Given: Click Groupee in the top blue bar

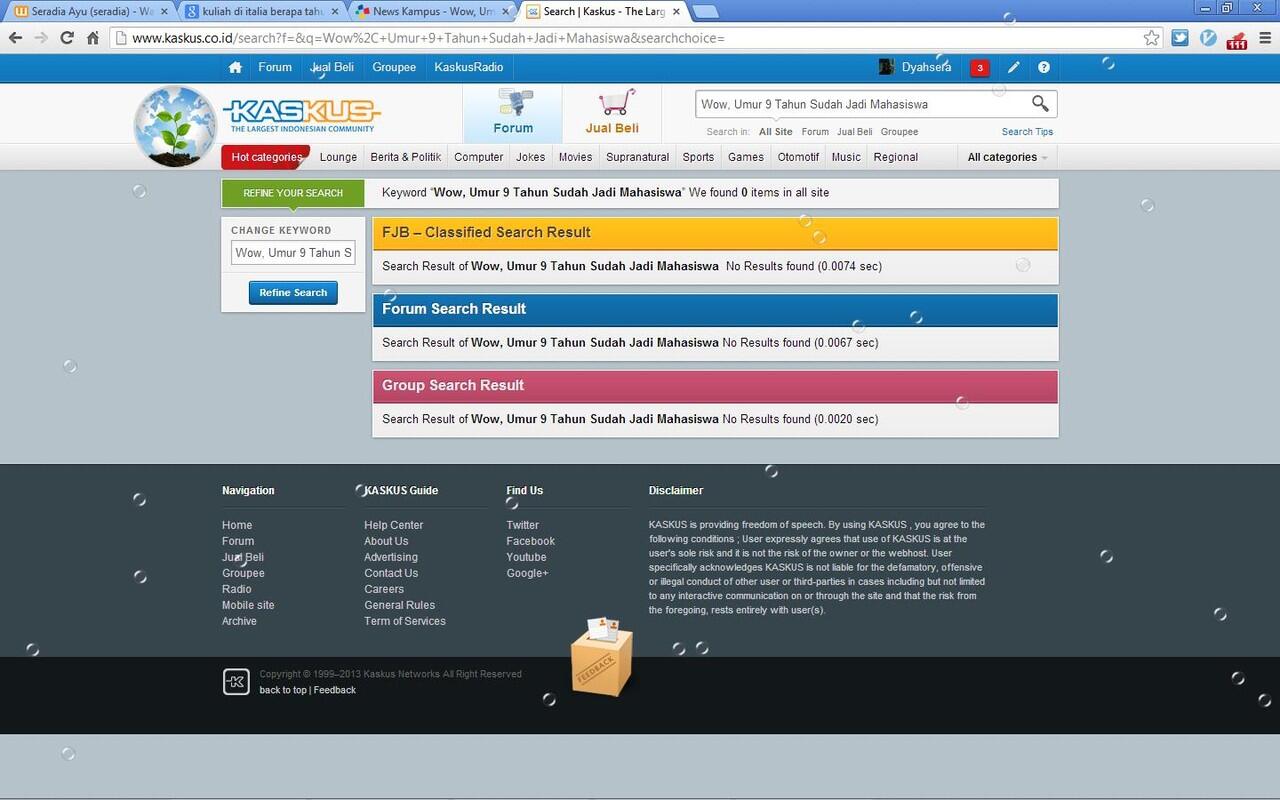Looking at the screenshot, I should click(394, 67).
